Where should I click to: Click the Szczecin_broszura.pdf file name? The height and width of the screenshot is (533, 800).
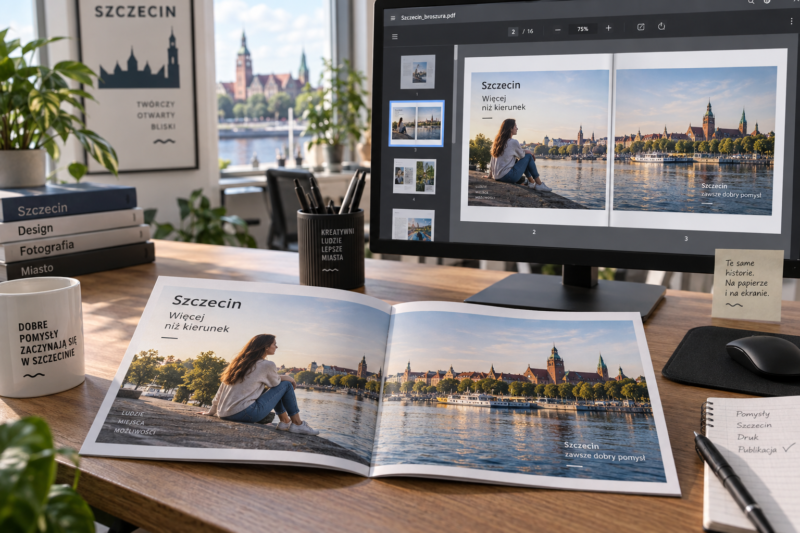[428, 17]
